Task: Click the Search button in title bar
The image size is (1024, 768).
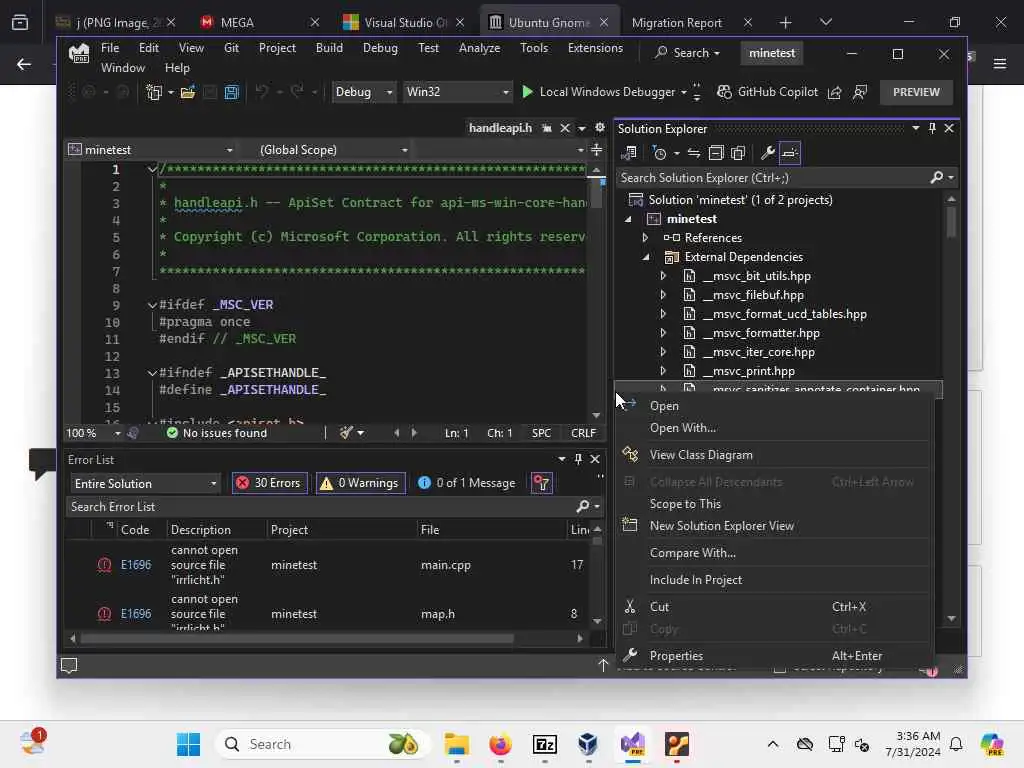Action: pyautogui.click(x=687, y=53)
